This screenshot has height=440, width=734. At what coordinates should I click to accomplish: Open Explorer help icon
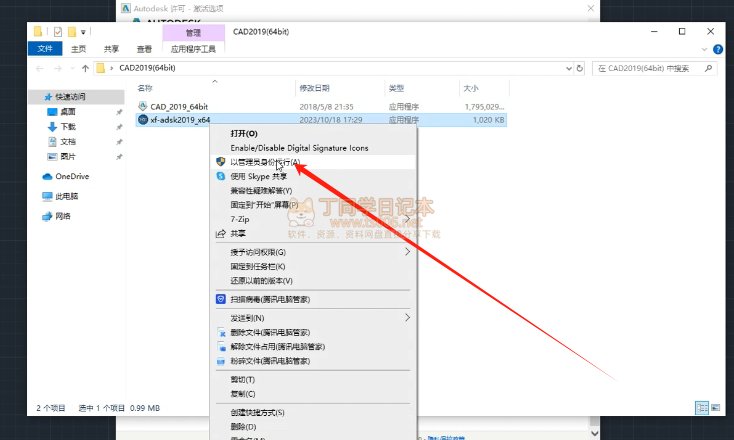[x=718, y=49]
